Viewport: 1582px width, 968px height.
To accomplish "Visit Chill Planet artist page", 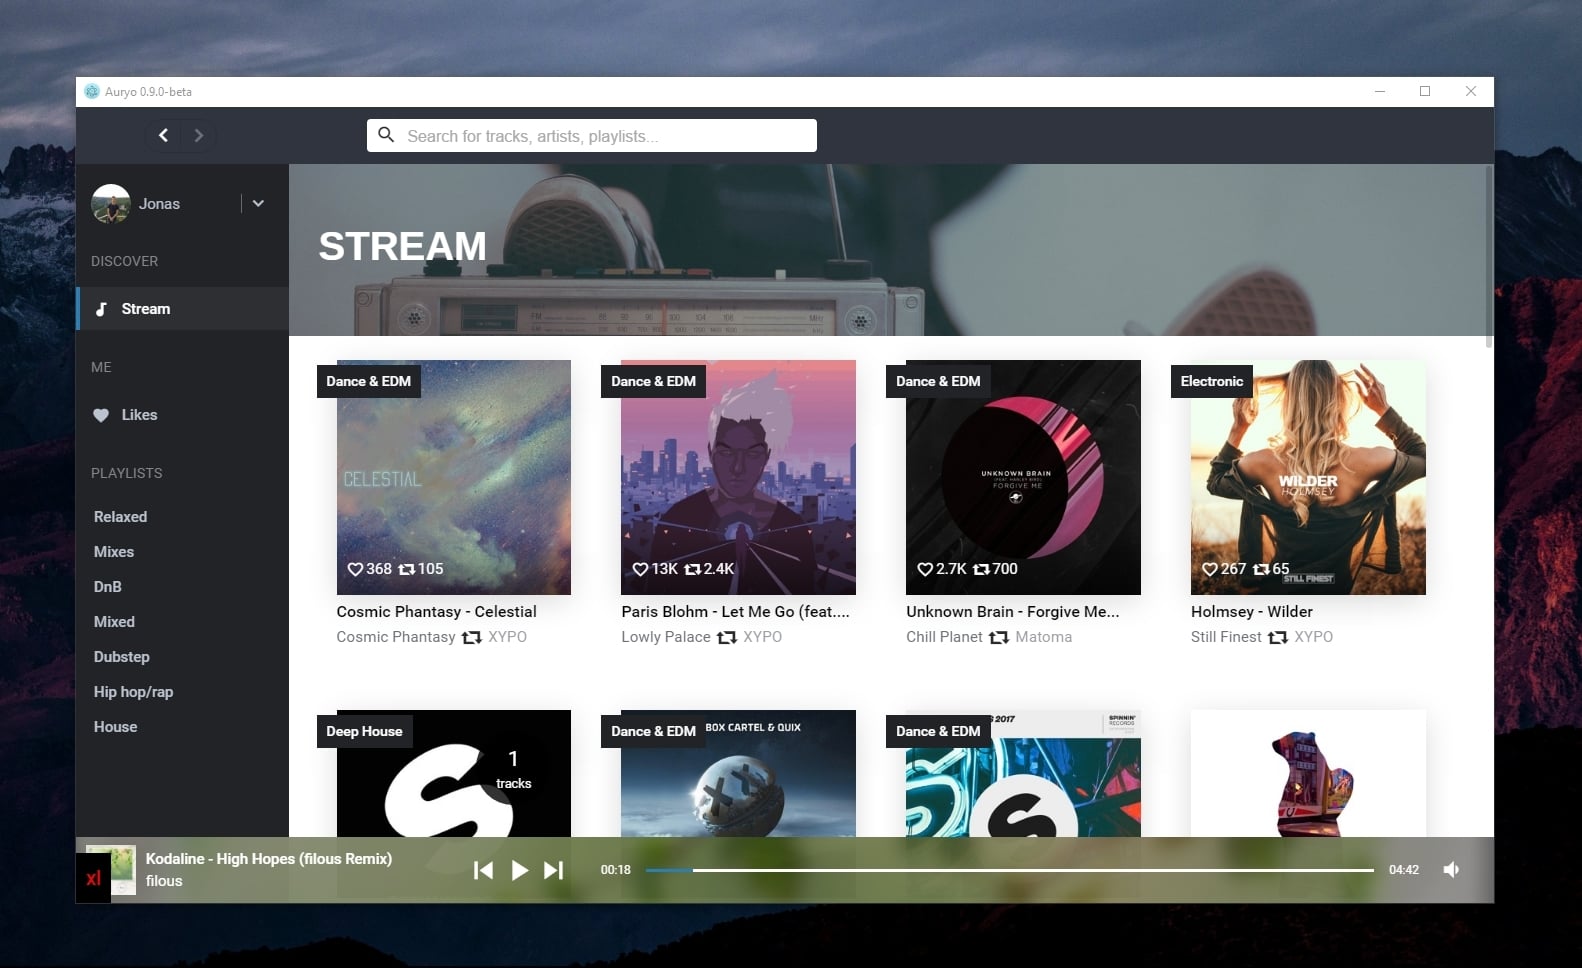I will [x=944, y=637].
